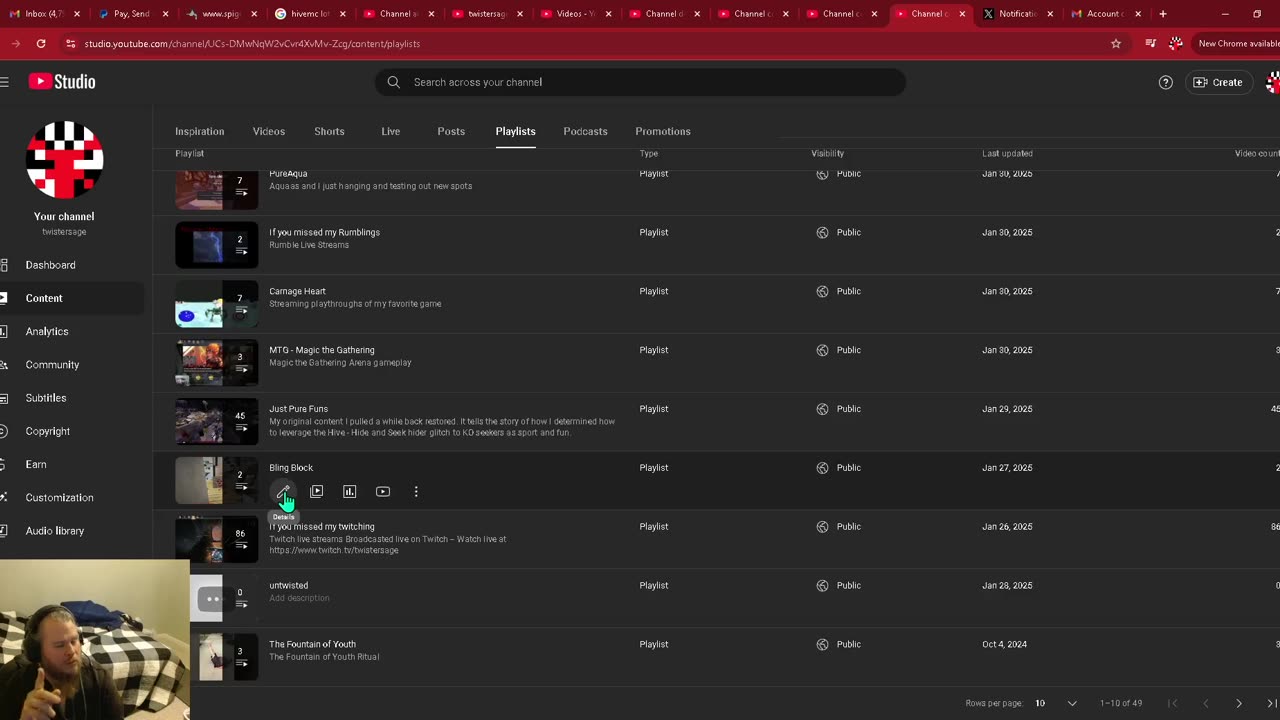The height and width of the screenshot is (720, 1280).
Task: Click Carnage Heart playlist title
Action: (297, 291)
